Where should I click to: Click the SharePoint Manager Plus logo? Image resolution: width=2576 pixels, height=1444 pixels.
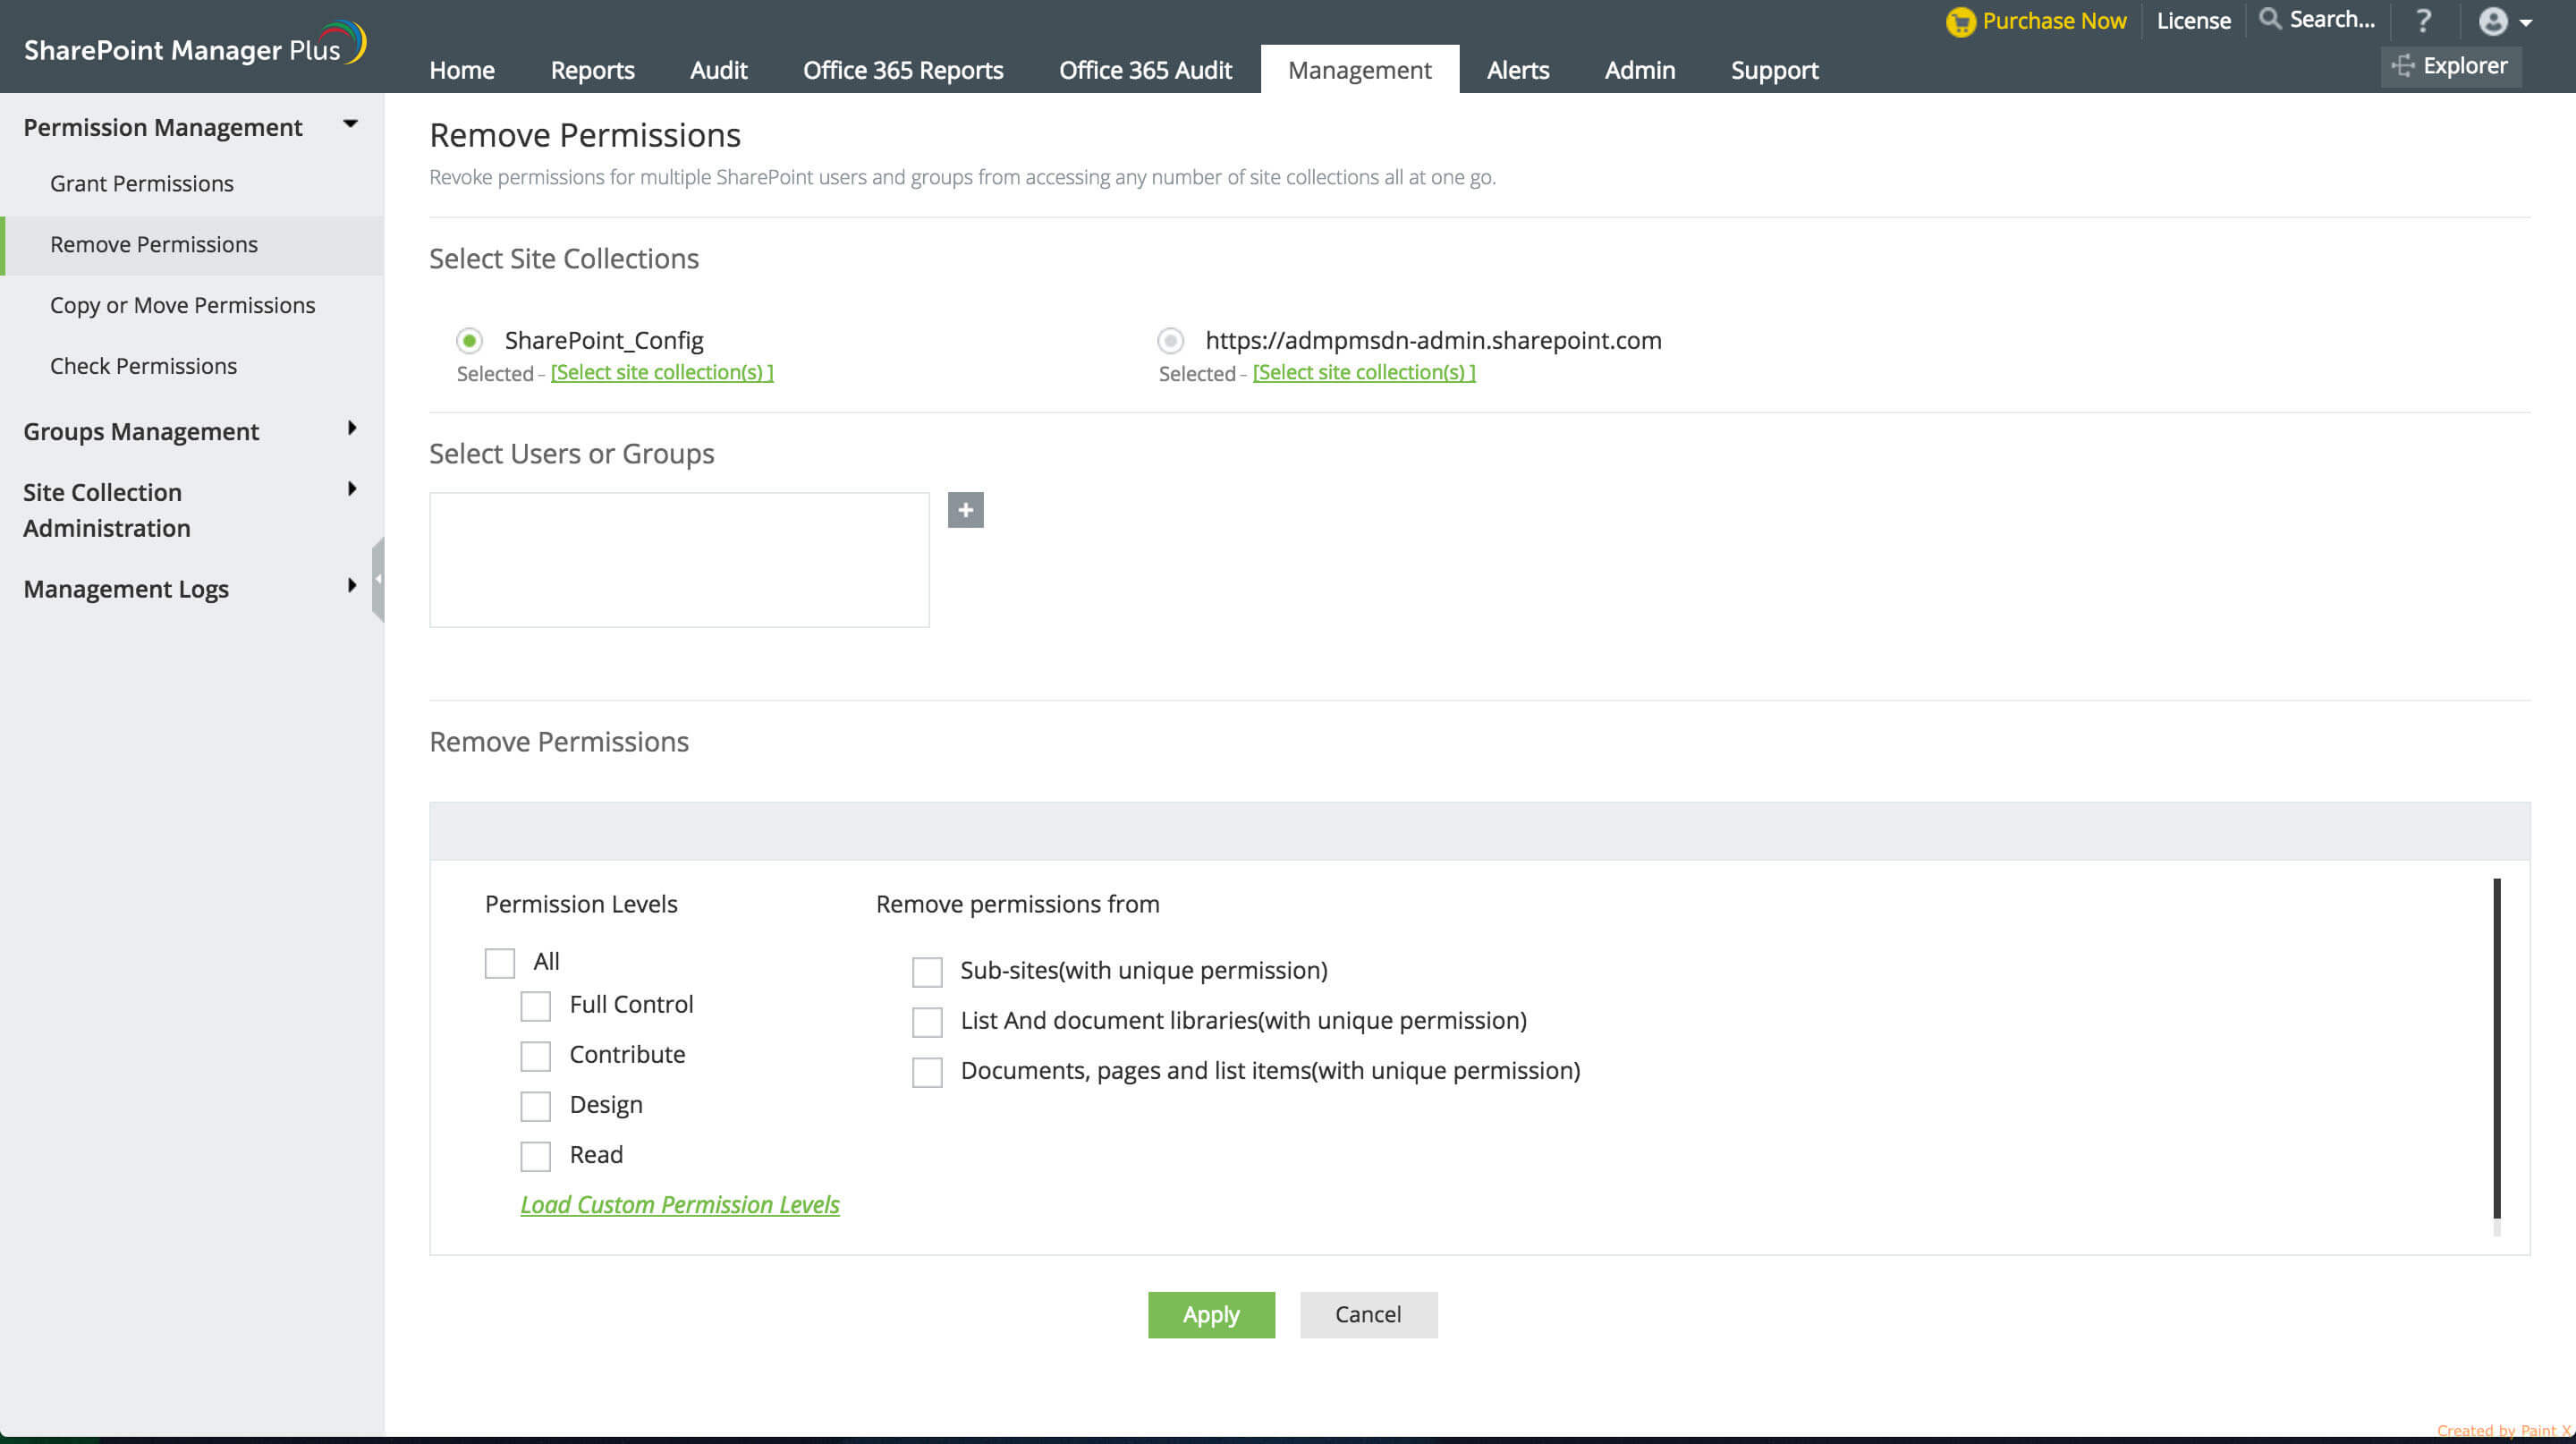tap(195, 46)
